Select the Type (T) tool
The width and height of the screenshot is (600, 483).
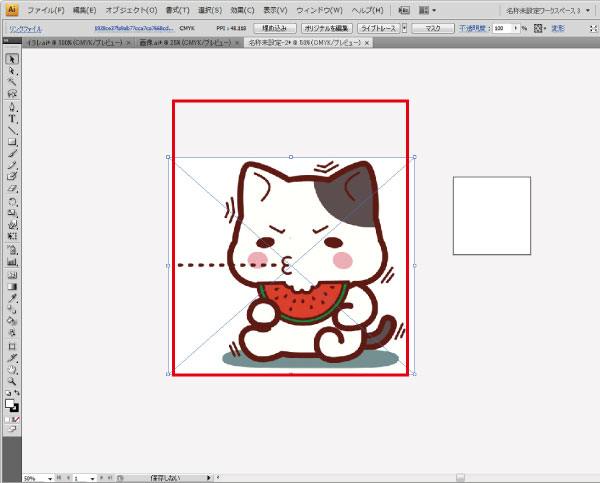point(12,119)
